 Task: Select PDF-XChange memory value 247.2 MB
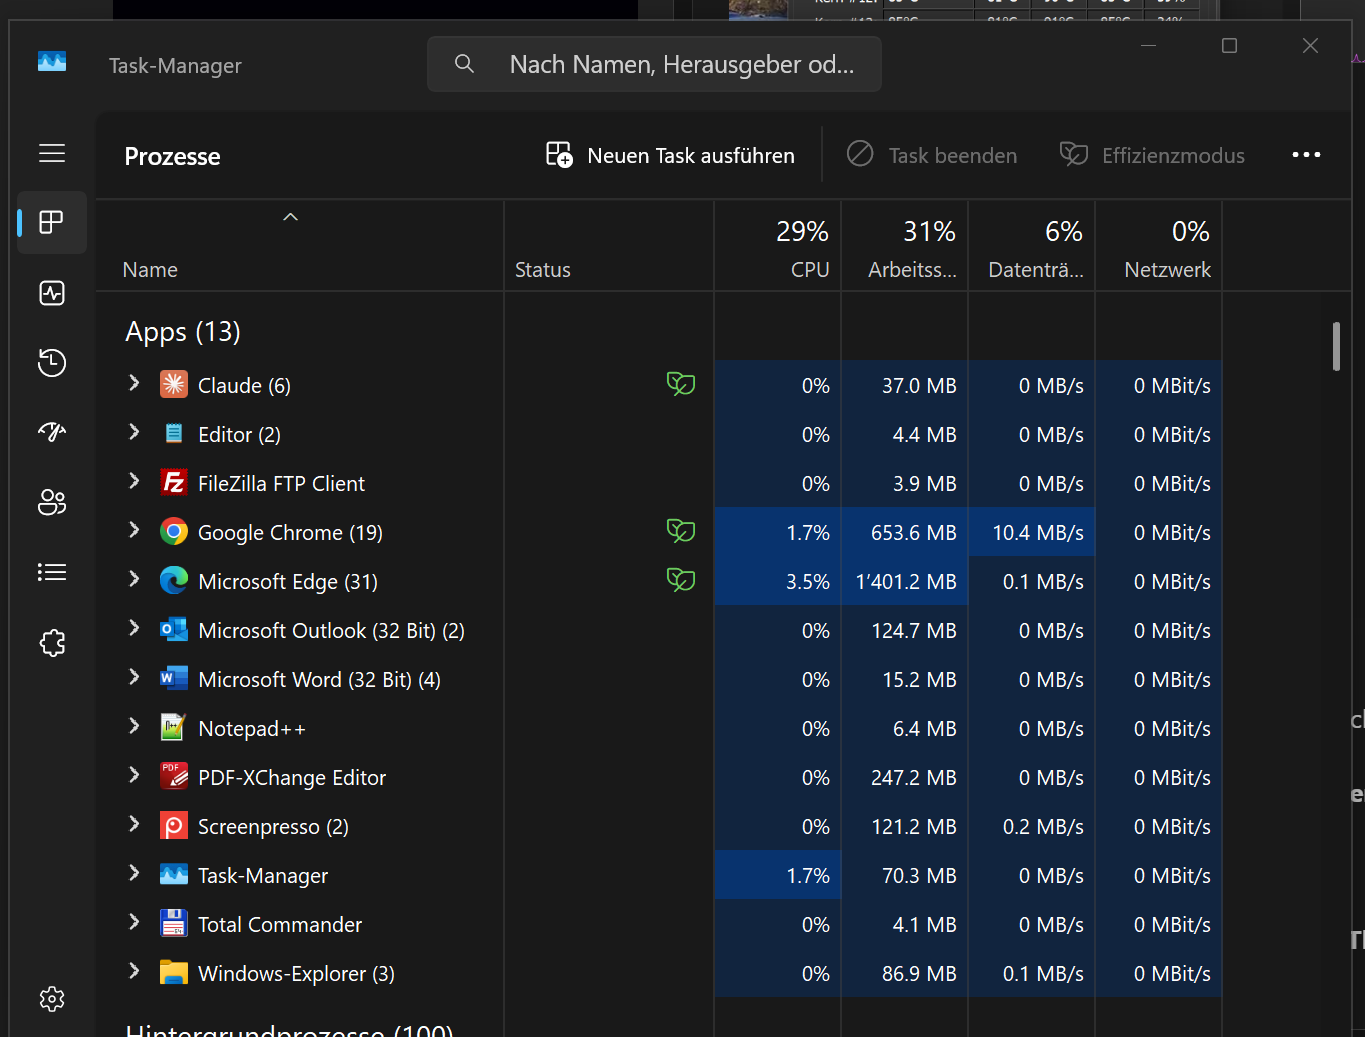click(914, 777)
